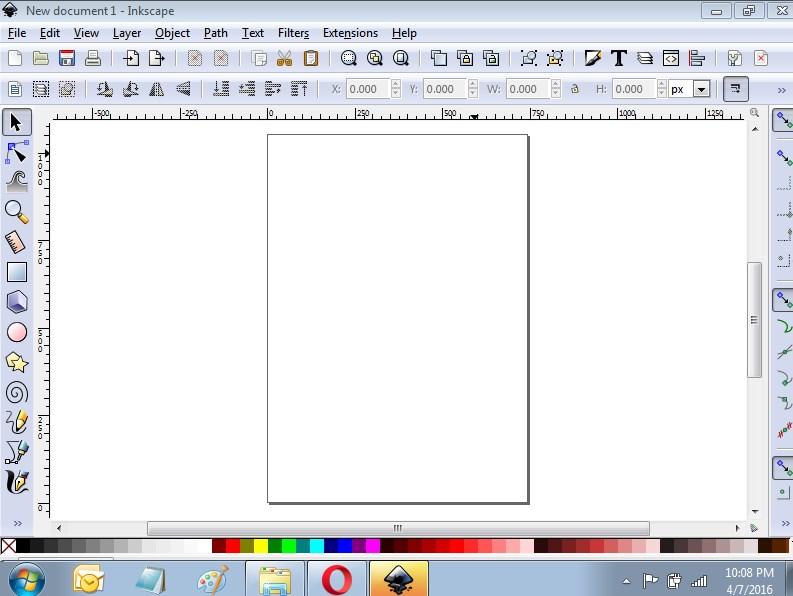Pick the cyan palette swatch
The image size is (793, 596).
(x=317, y=546)
